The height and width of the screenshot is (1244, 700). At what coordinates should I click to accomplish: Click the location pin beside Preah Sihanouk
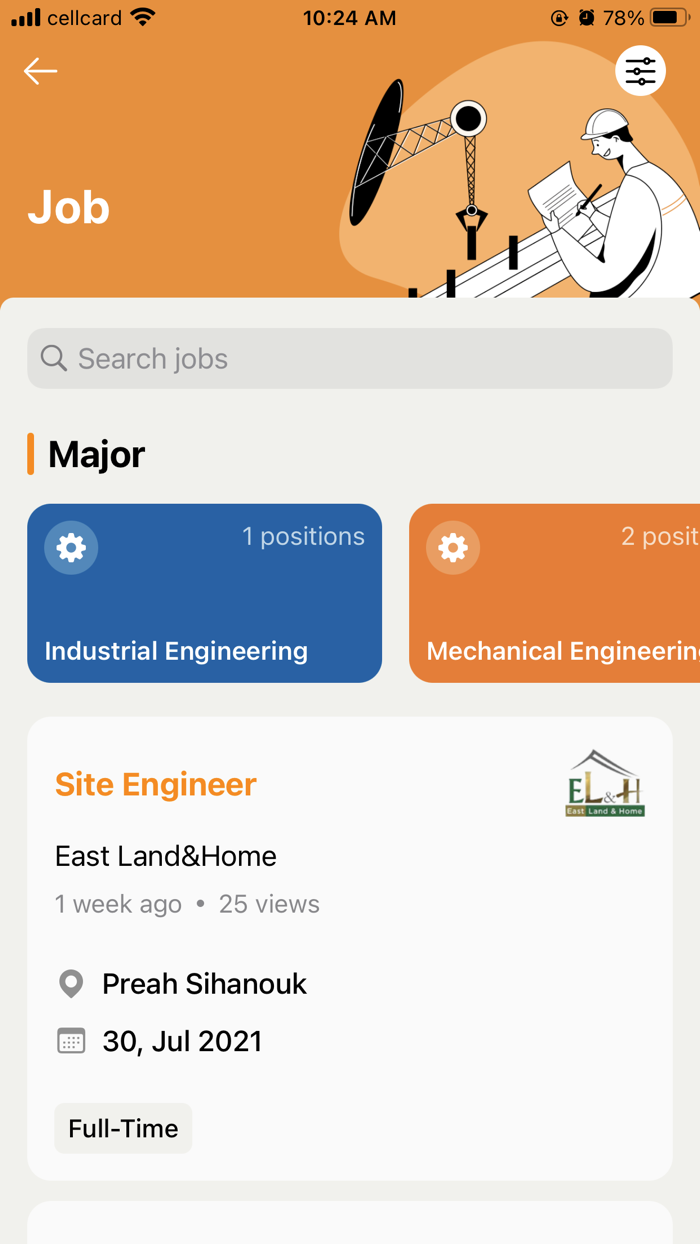pyautogui.click(x=70, y=983)
